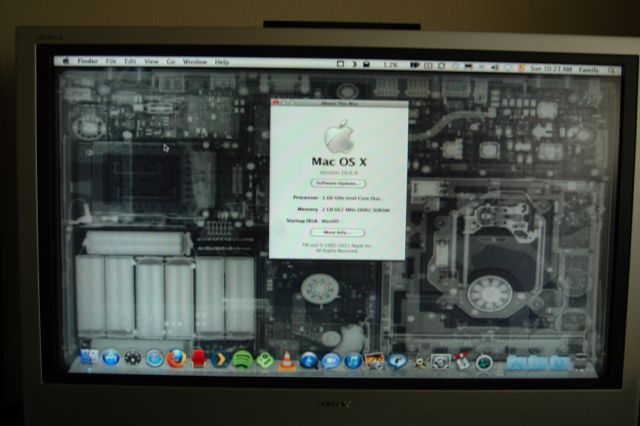Click the Sun 10:23 AM clock
The image size is (640, 426).
click(551, 69)
